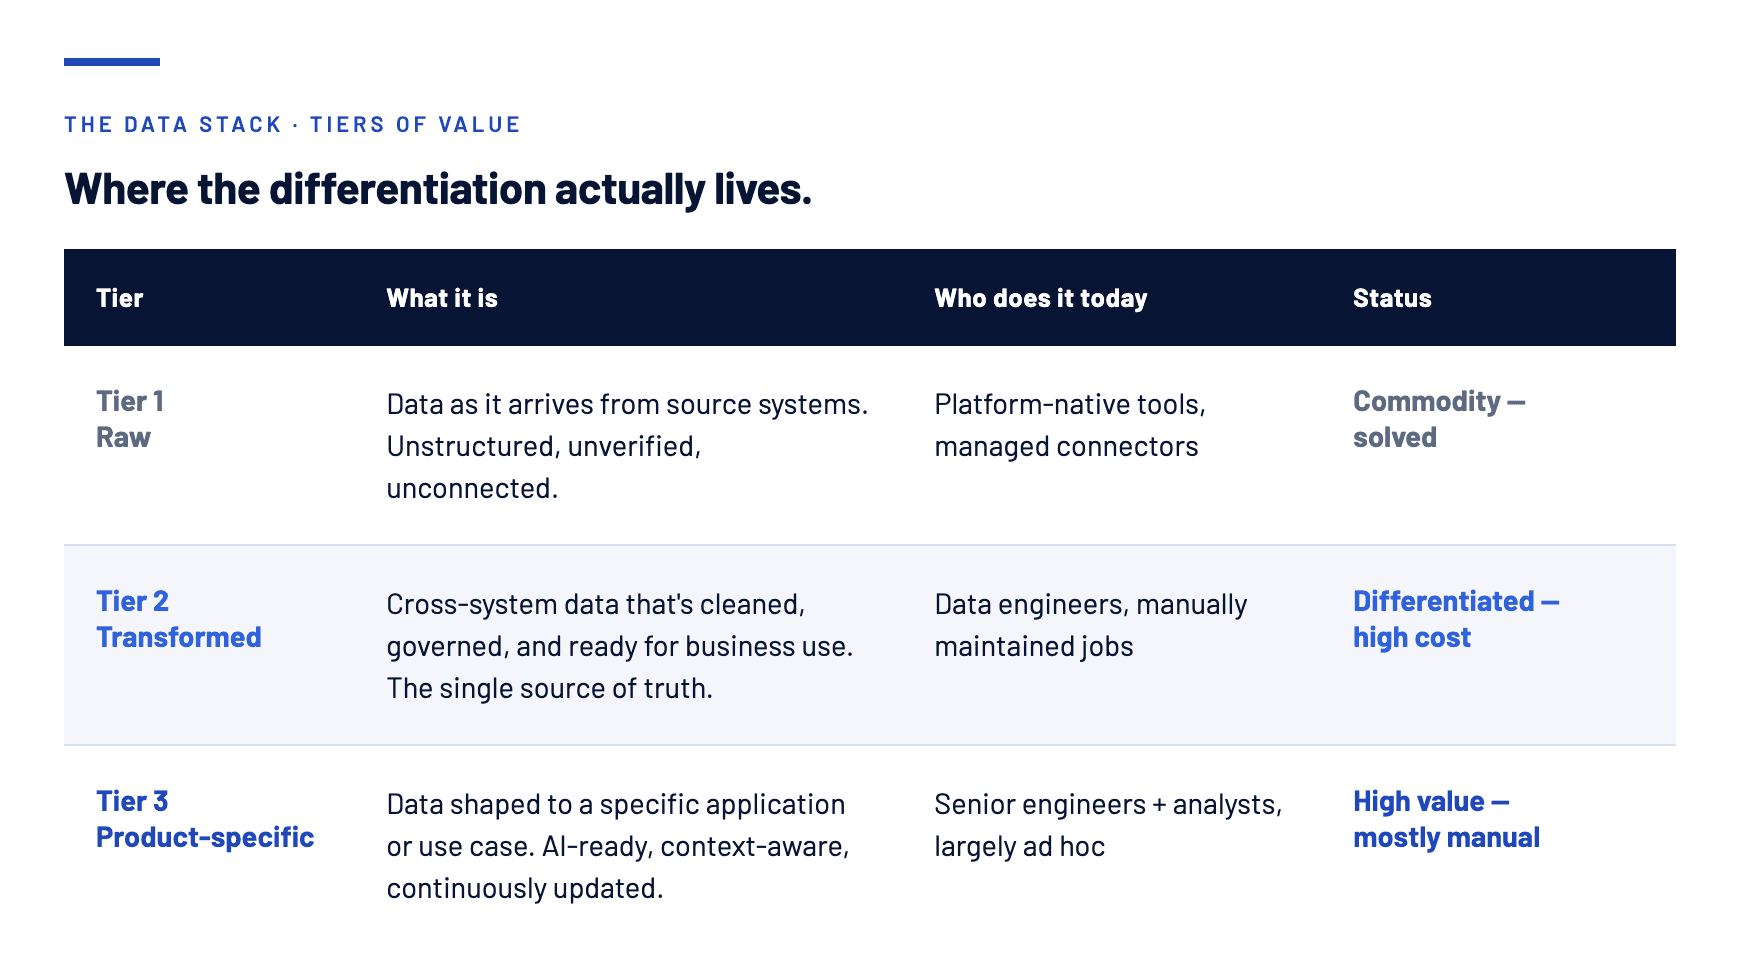The width and height of the screenshot is (1742, 965).
Task: Click the dark navy table header bar
Action: [870, 298]
